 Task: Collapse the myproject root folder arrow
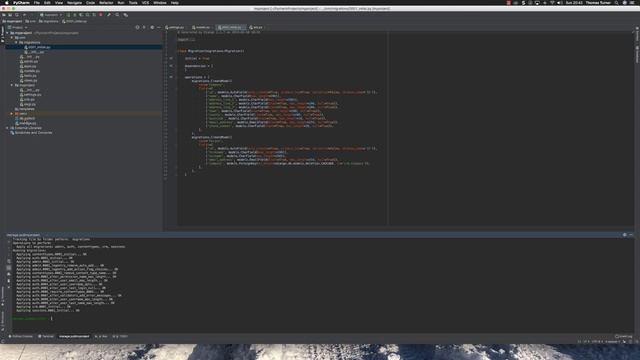click(7, 33)
